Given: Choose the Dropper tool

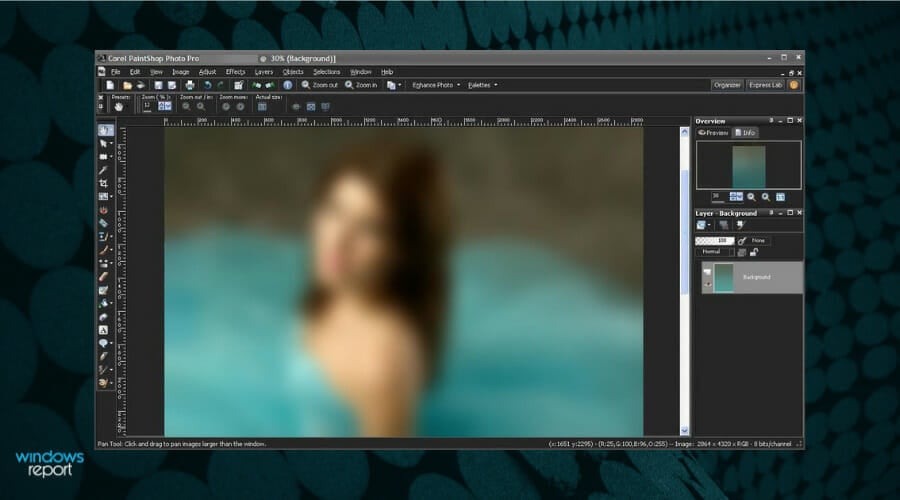Looking at the screenshot, I should tap(104, 170).
